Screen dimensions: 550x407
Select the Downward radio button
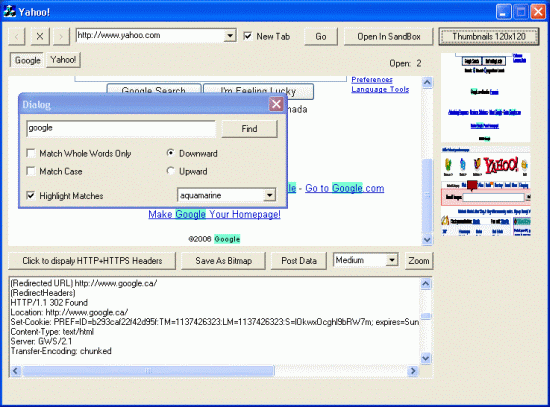pyautogui.click(x=170, y=153)
